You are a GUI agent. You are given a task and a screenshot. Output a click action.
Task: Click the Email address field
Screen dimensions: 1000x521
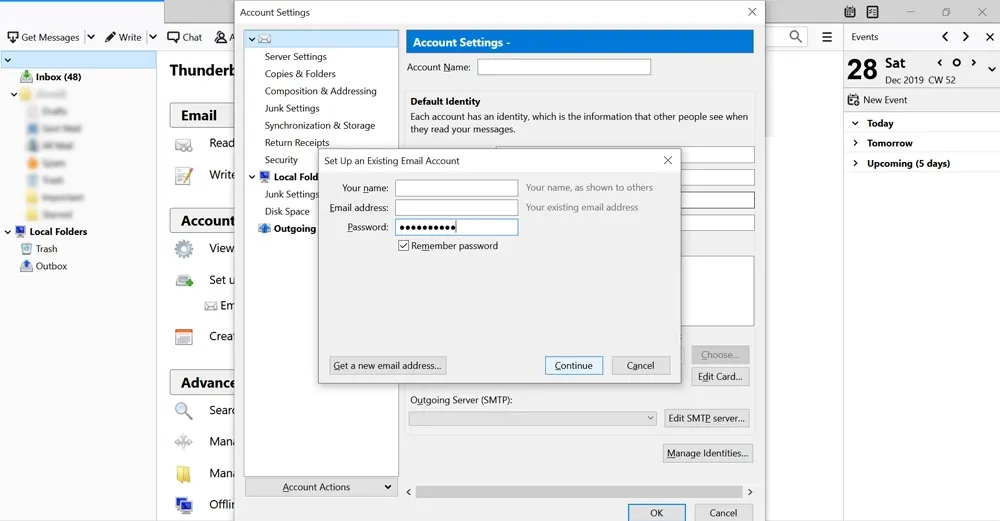coord(457,208)
